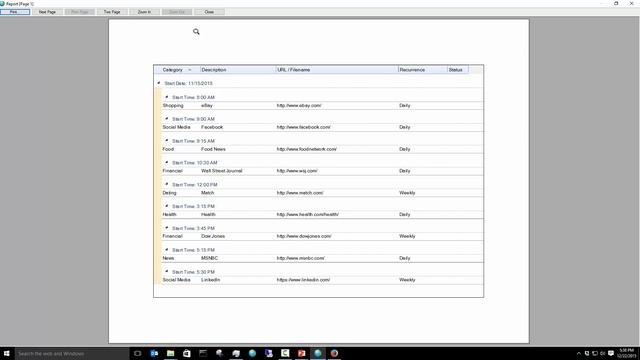Click the Print button in the toolbar

[15, 12]
